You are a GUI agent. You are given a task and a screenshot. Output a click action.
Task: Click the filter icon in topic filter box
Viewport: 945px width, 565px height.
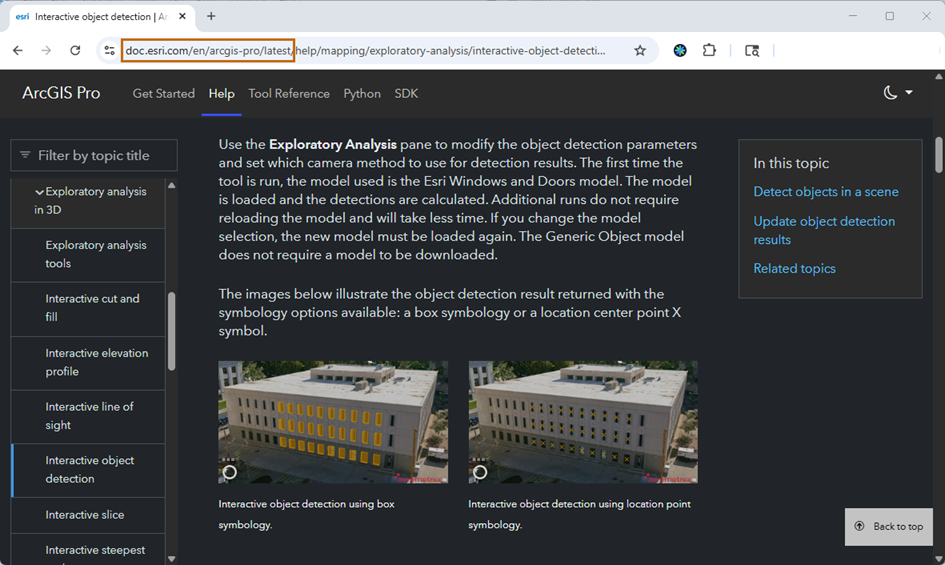[25, 155]
